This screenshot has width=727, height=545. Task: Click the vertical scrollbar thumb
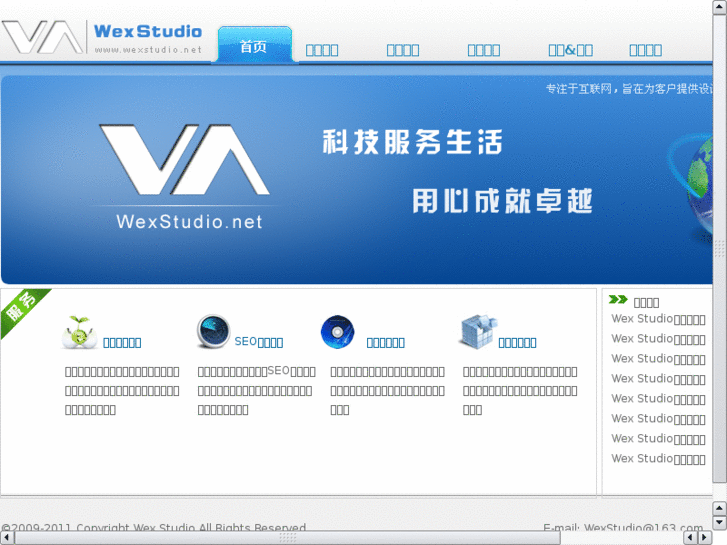pyautogui.click(x=720, y=249)
